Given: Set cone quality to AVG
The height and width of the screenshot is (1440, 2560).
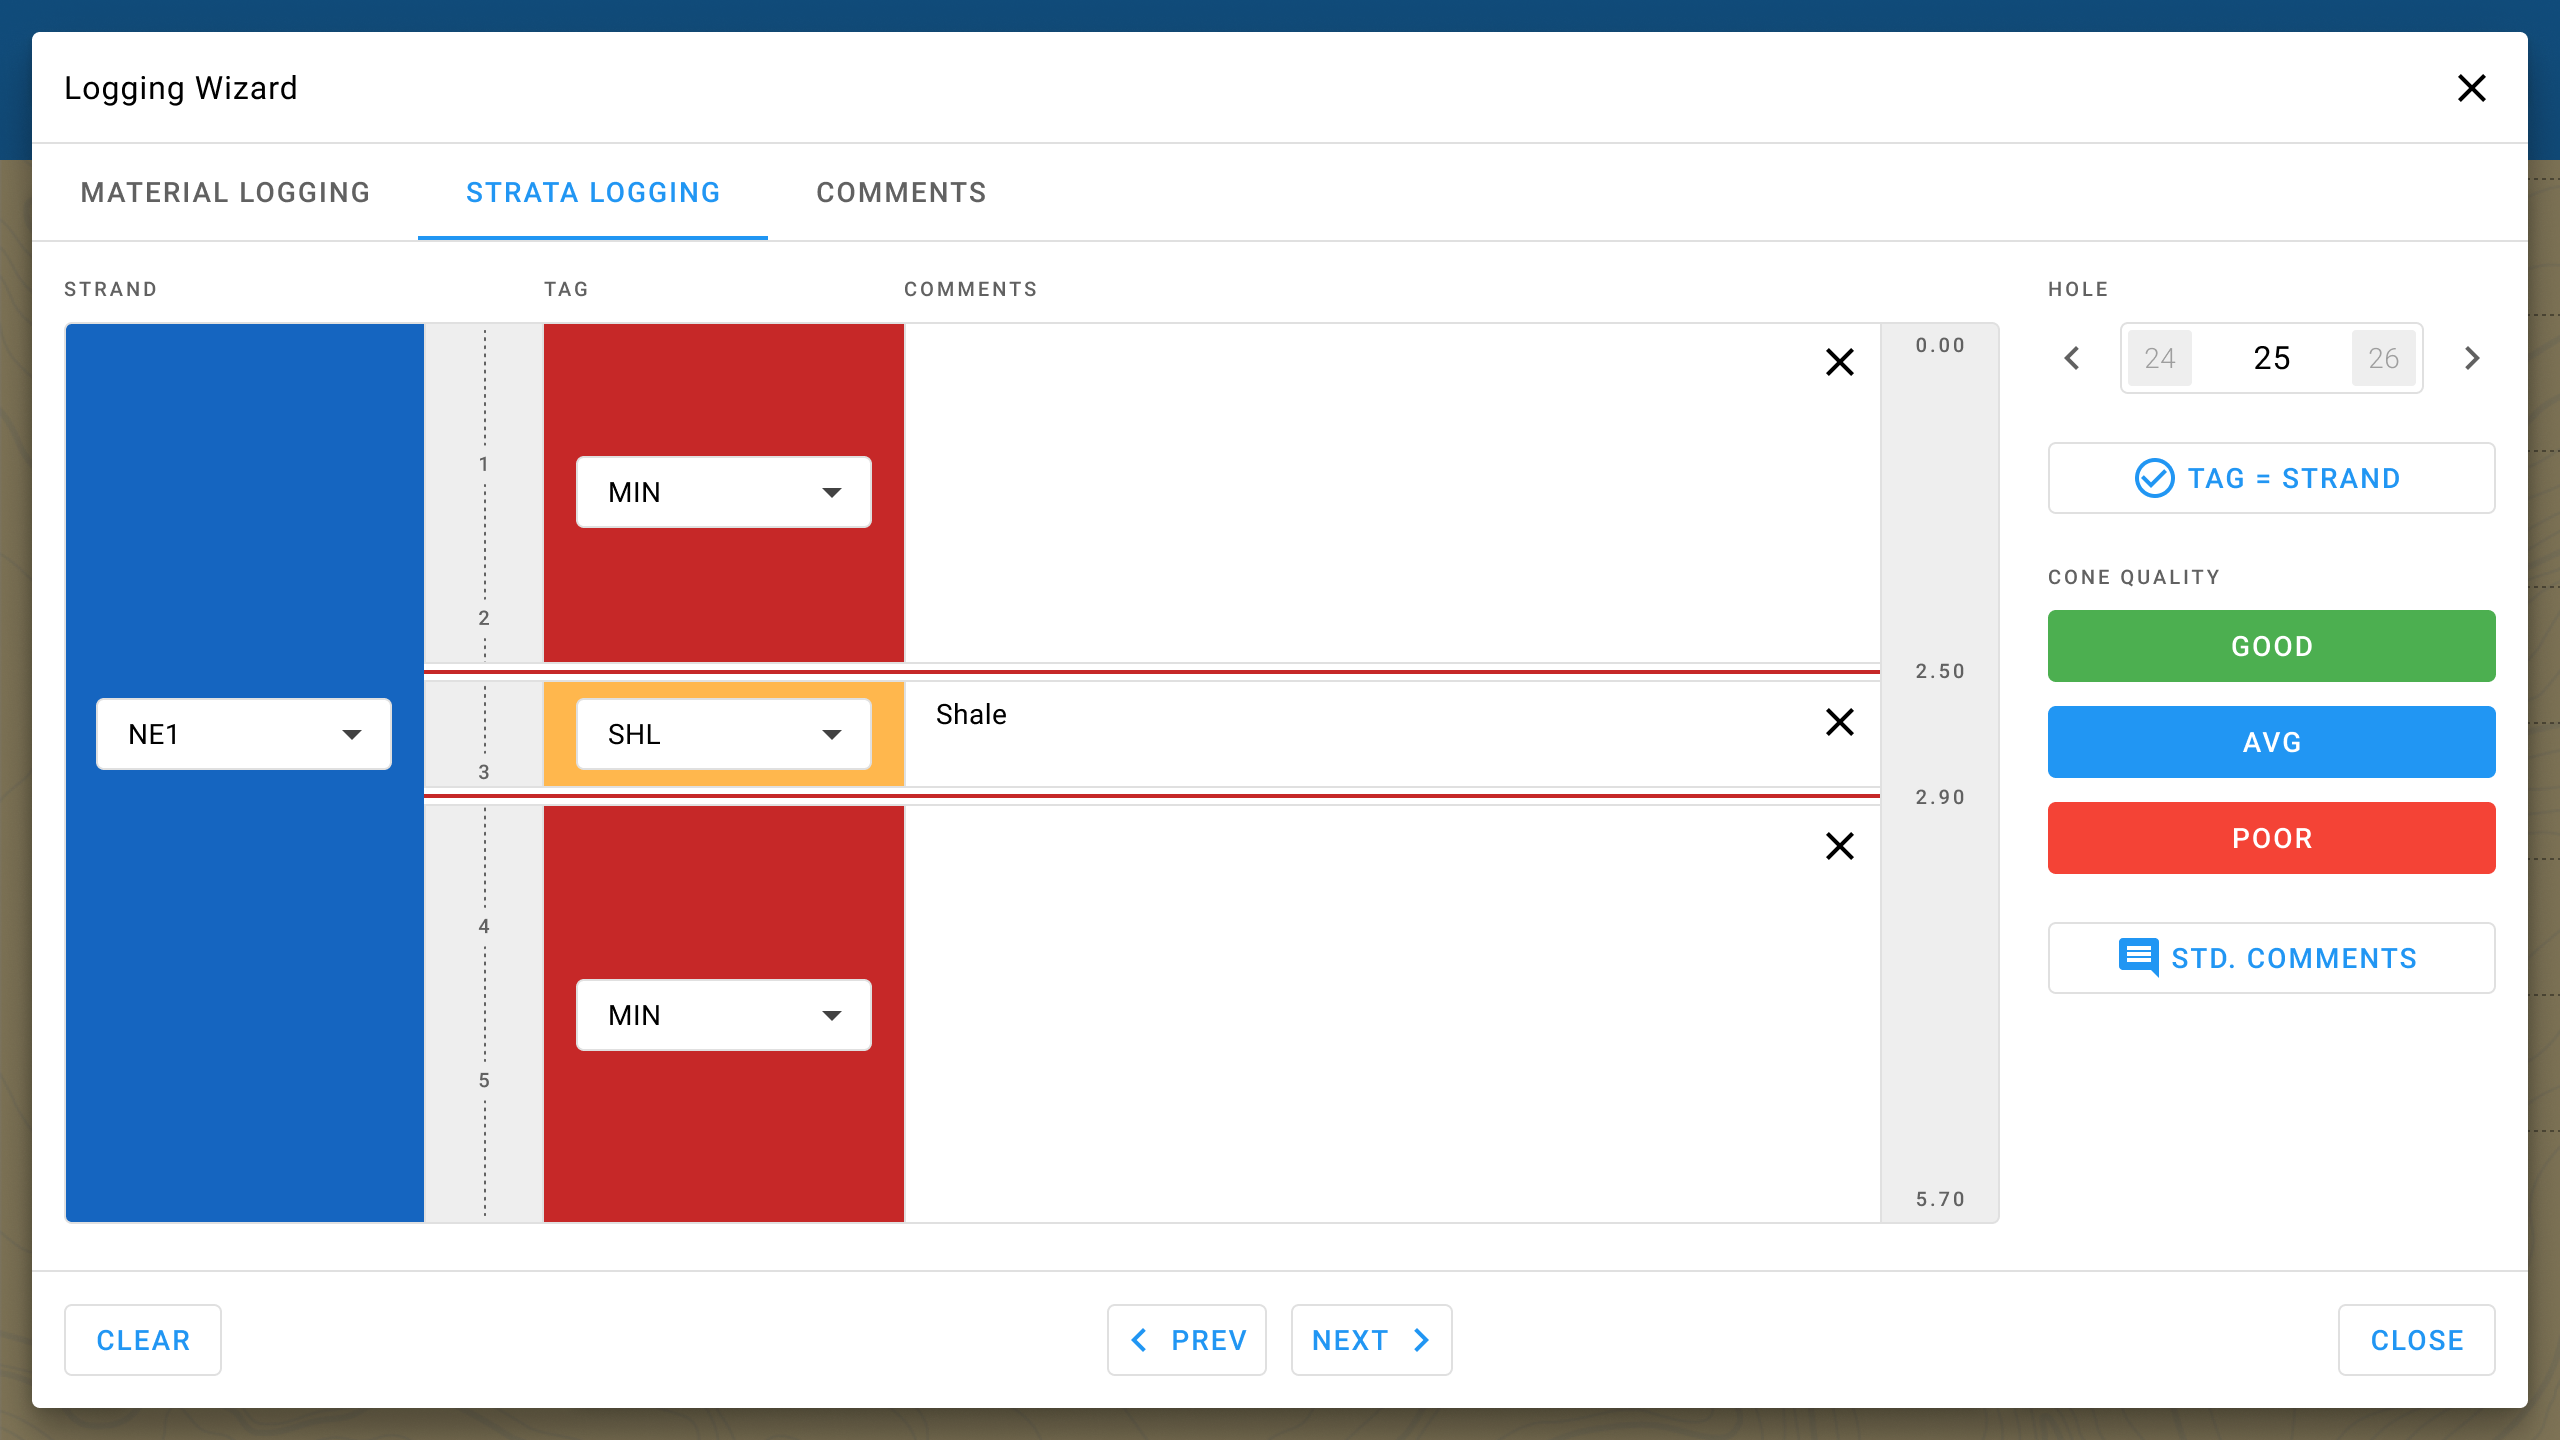Looking at the screenshot, I should [2271, 742].
